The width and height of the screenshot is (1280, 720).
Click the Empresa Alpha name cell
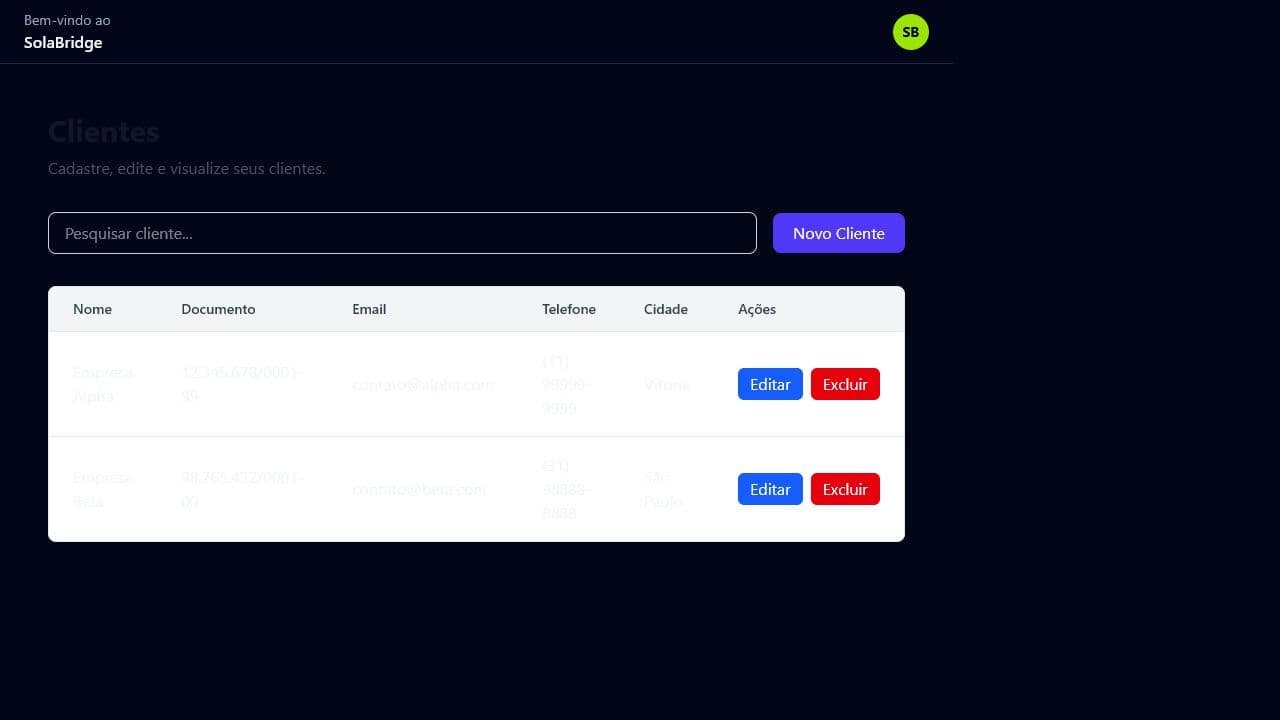tap(103, 384)
